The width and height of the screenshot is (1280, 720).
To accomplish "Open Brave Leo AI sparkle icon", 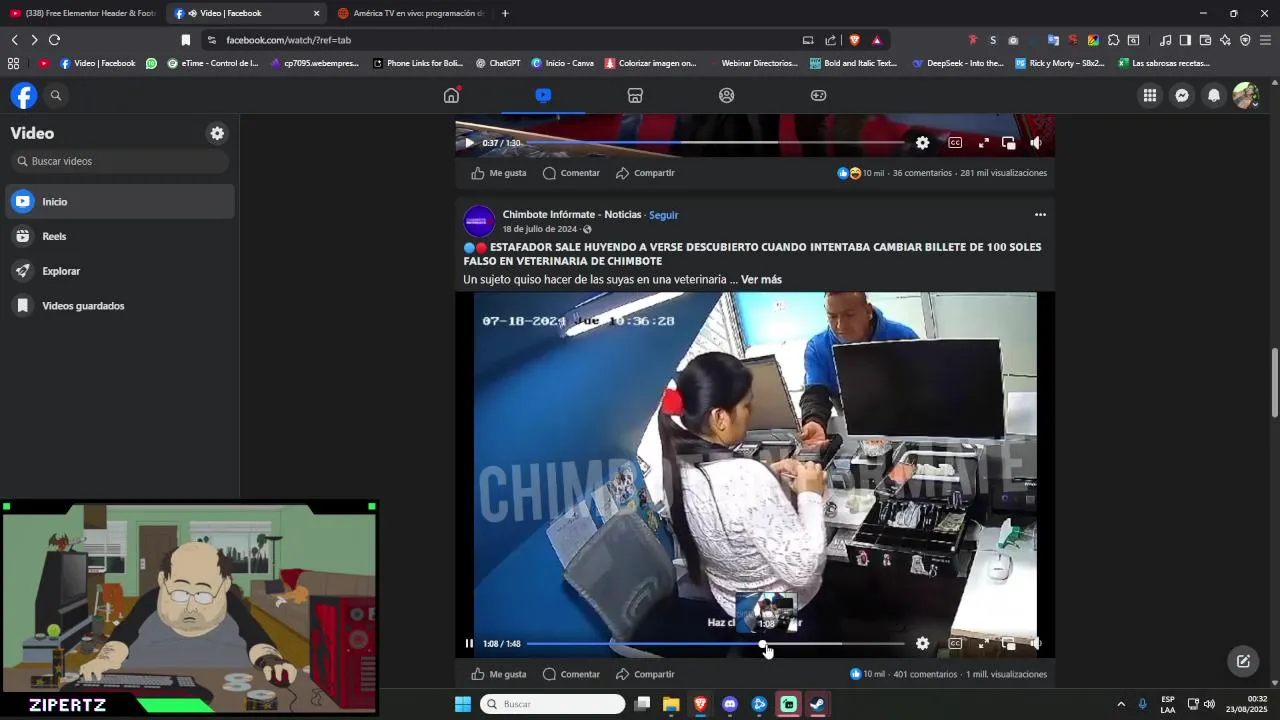I will click(1225, 40).
